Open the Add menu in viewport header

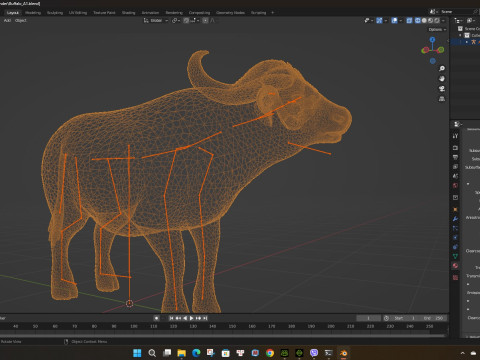pyautogui.click(x=7, y=20)
